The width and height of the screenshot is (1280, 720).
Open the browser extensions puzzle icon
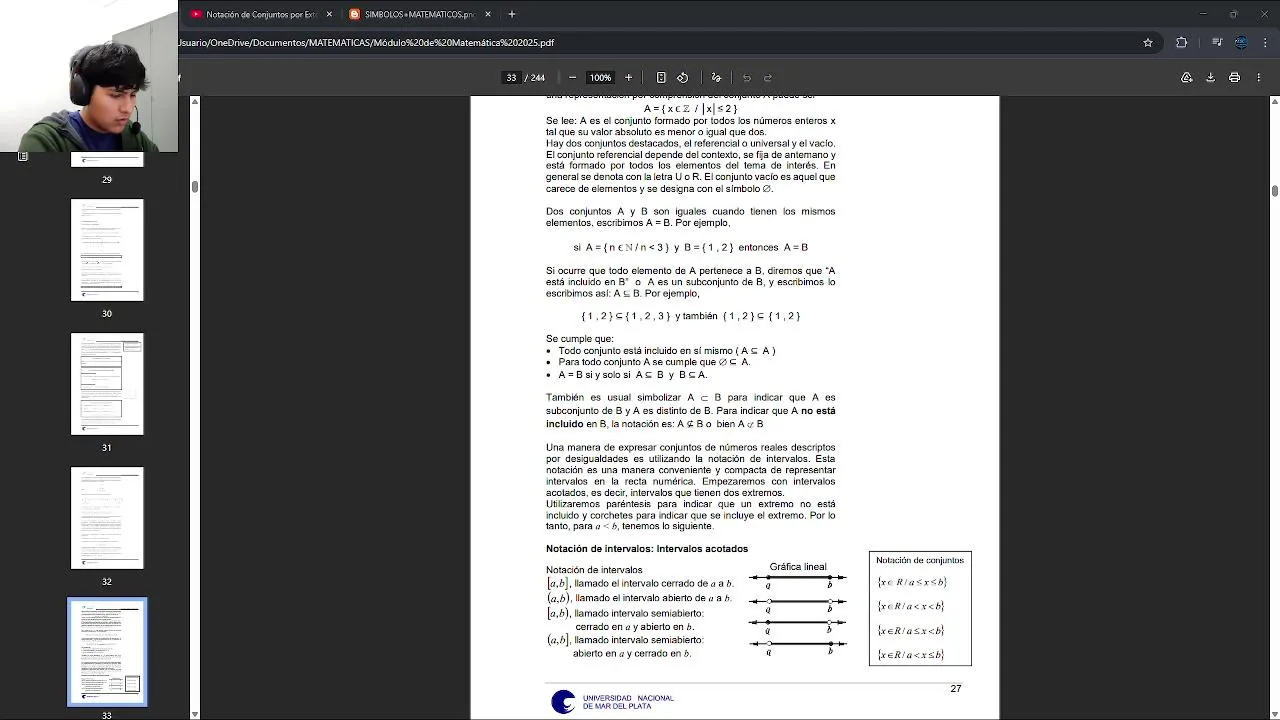(1182, 42)
